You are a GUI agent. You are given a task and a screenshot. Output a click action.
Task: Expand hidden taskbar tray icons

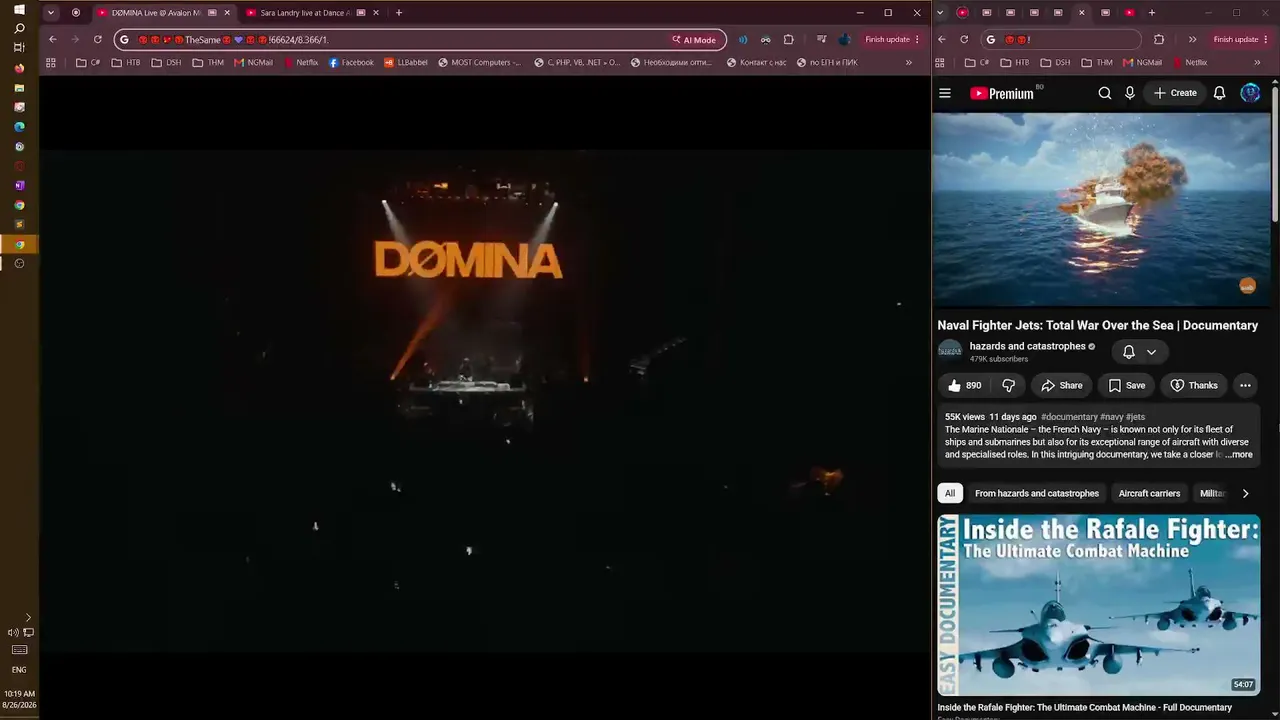coord(28,618)
